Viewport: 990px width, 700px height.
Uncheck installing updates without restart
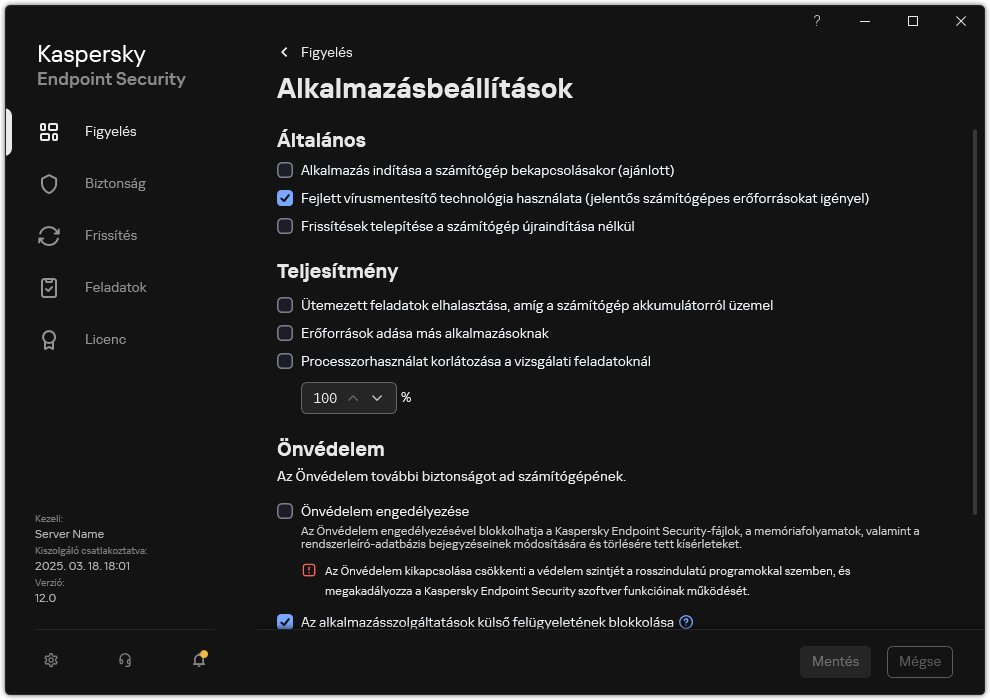[285, 226]
